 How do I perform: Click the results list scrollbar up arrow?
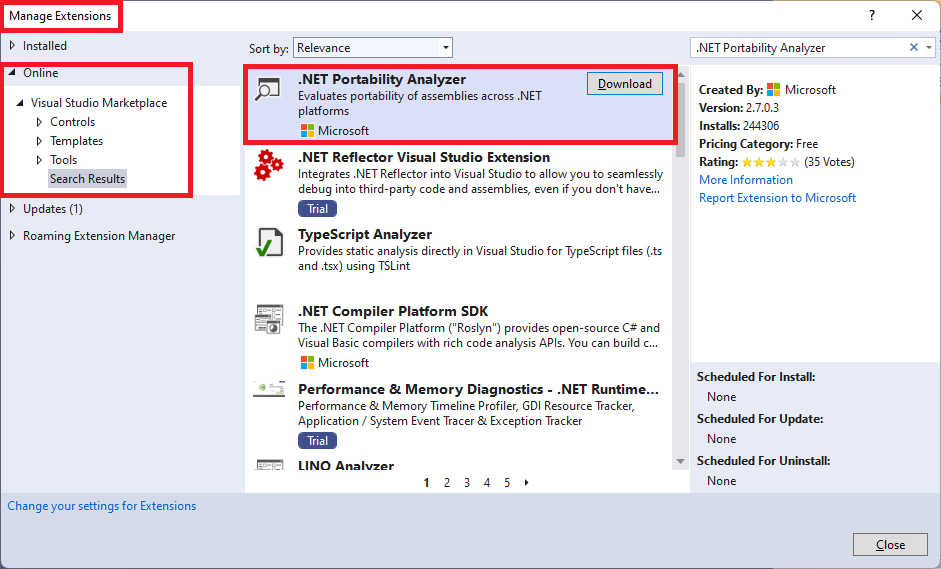tap(681, 74)
